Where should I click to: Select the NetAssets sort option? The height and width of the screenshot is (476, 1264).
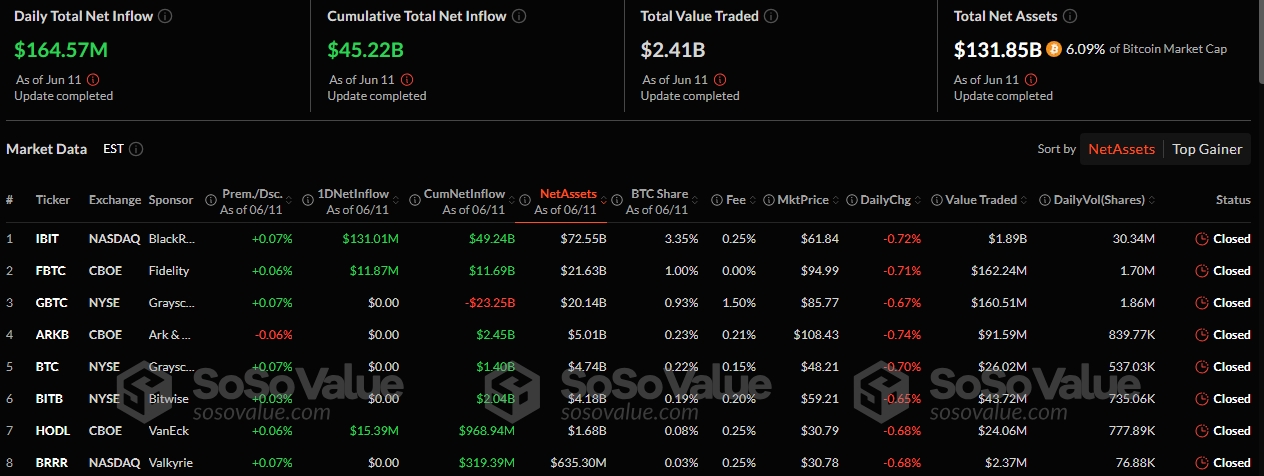[1122, 149]
